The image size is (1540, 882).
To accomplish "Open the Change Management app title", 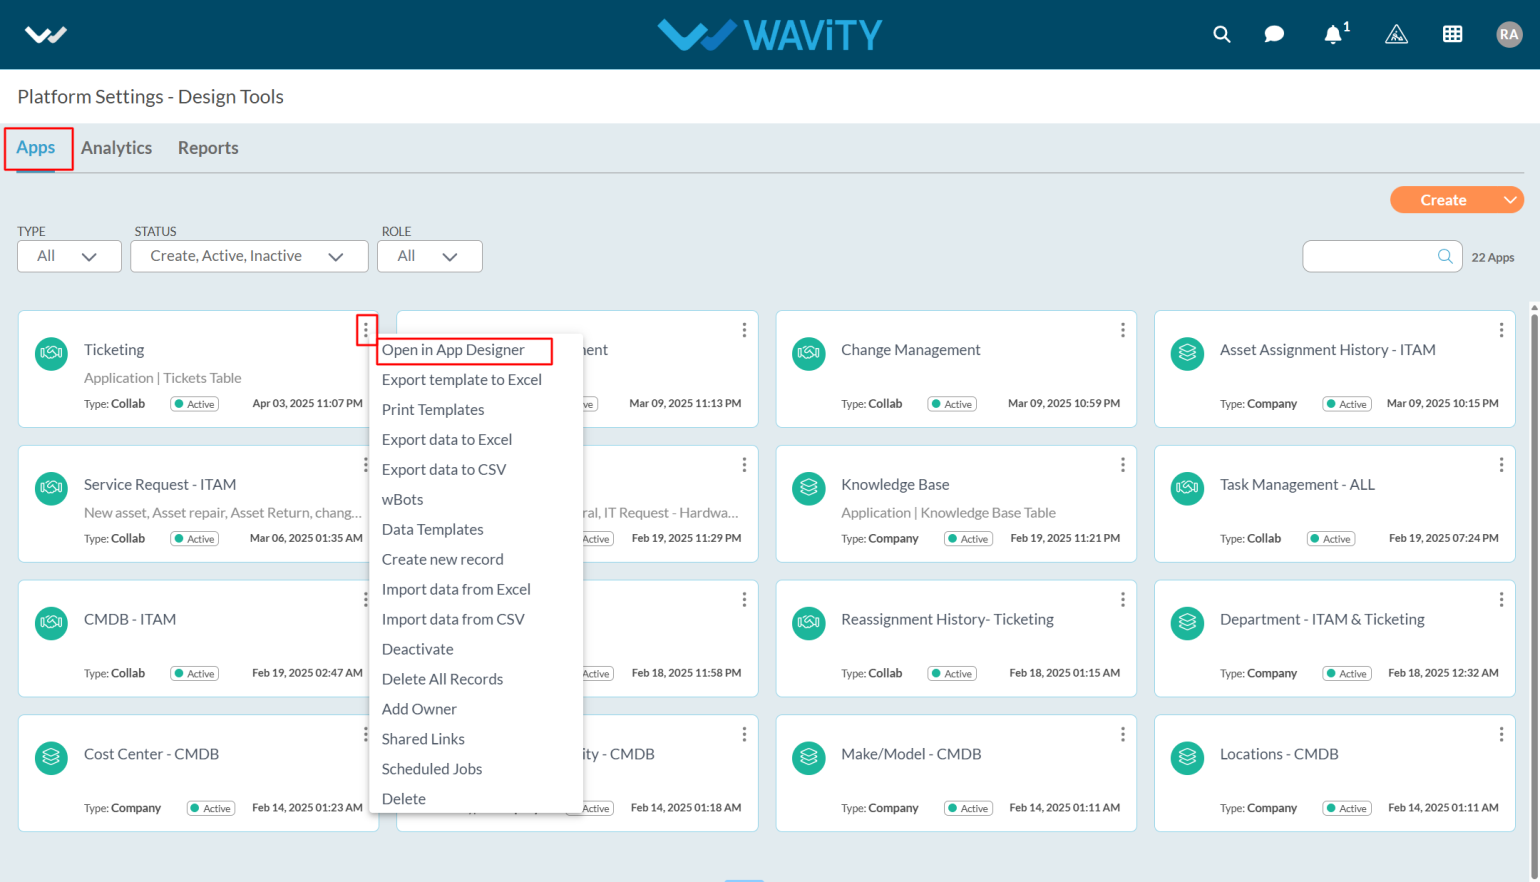I will [x=910, y=350].
